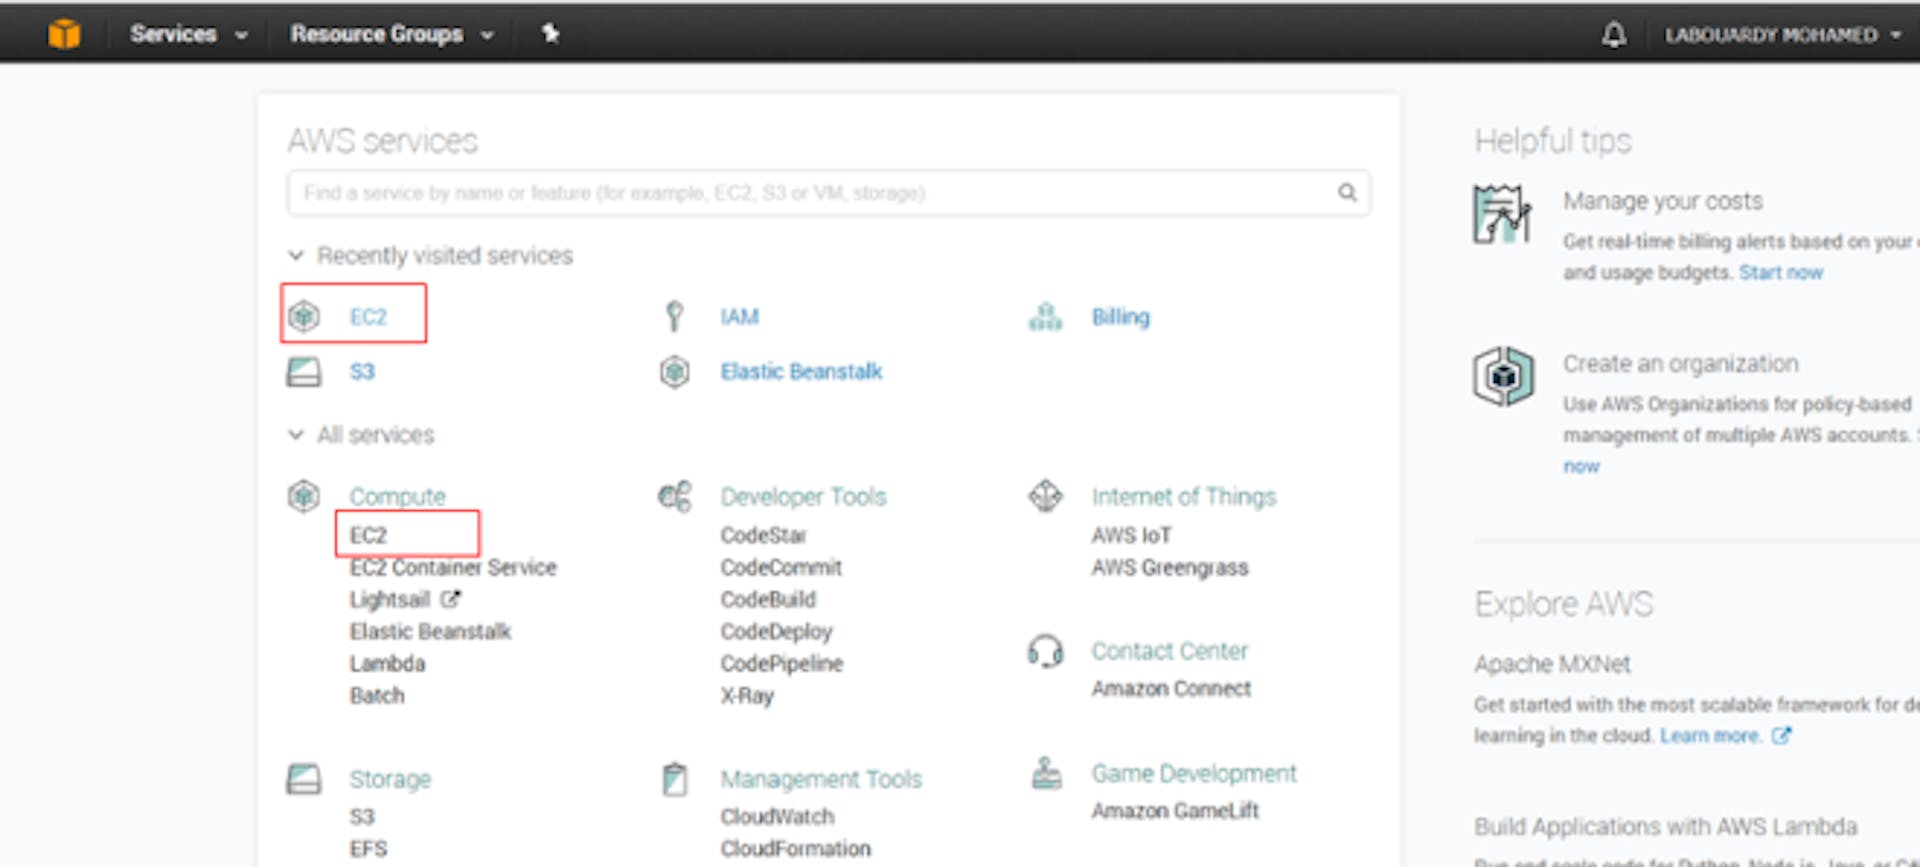Open Lambda service

point(387,663)
